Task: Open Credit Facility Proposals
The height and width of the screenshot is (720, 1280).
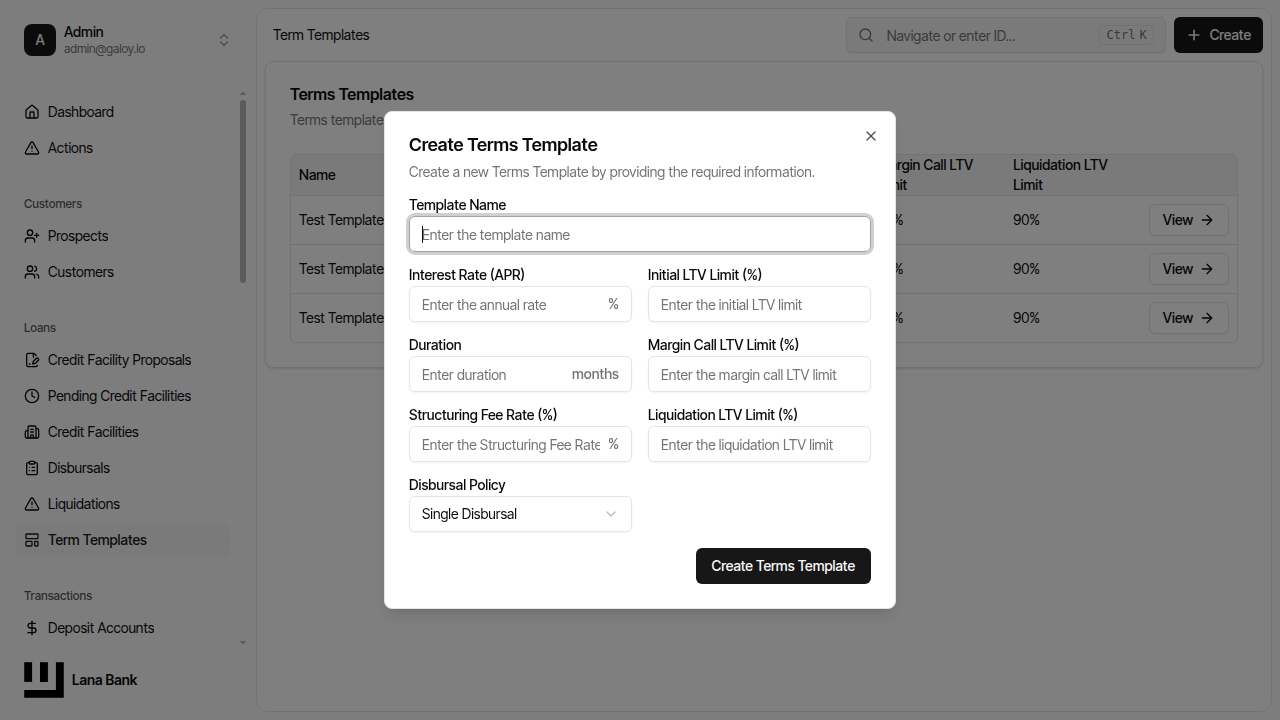Action: click(119, 360)
